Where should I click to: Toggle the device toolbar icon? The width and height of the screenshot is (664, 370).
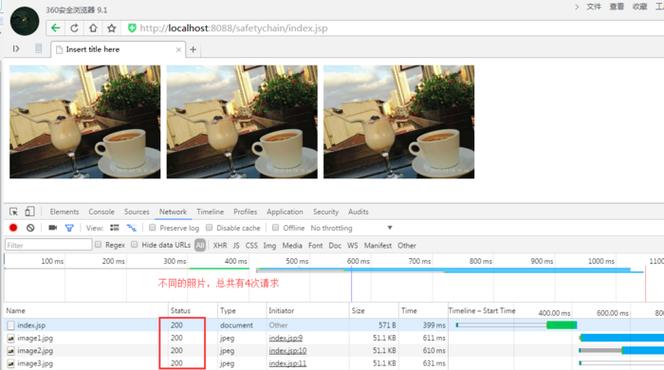[x=29, y=211]
